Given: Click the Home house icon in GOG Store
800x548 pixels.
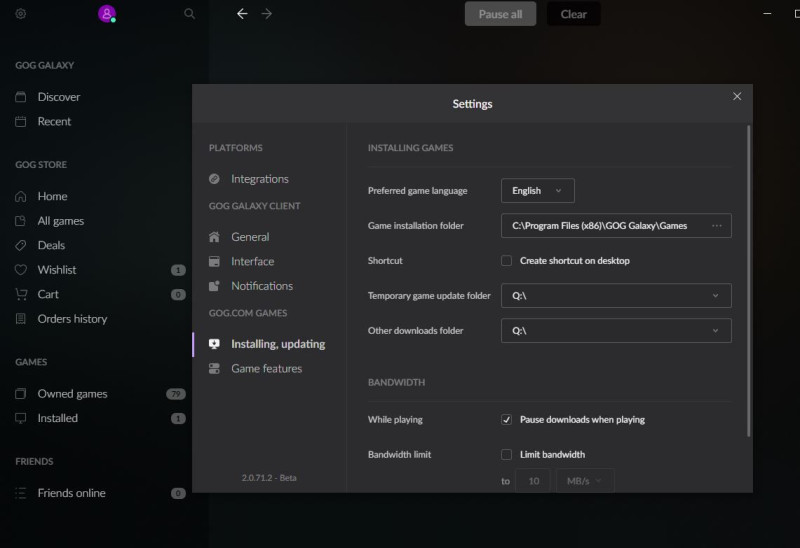Looking at the screenshot, I should (x=20, y=196).
